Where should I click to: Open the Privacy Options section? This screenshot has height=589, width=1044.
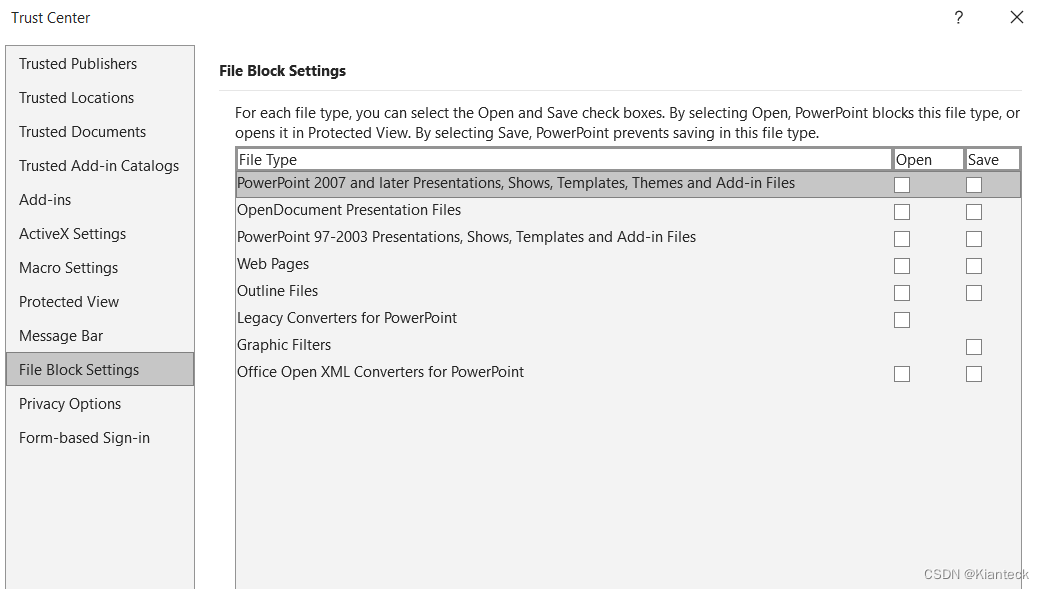pos(70,403)
